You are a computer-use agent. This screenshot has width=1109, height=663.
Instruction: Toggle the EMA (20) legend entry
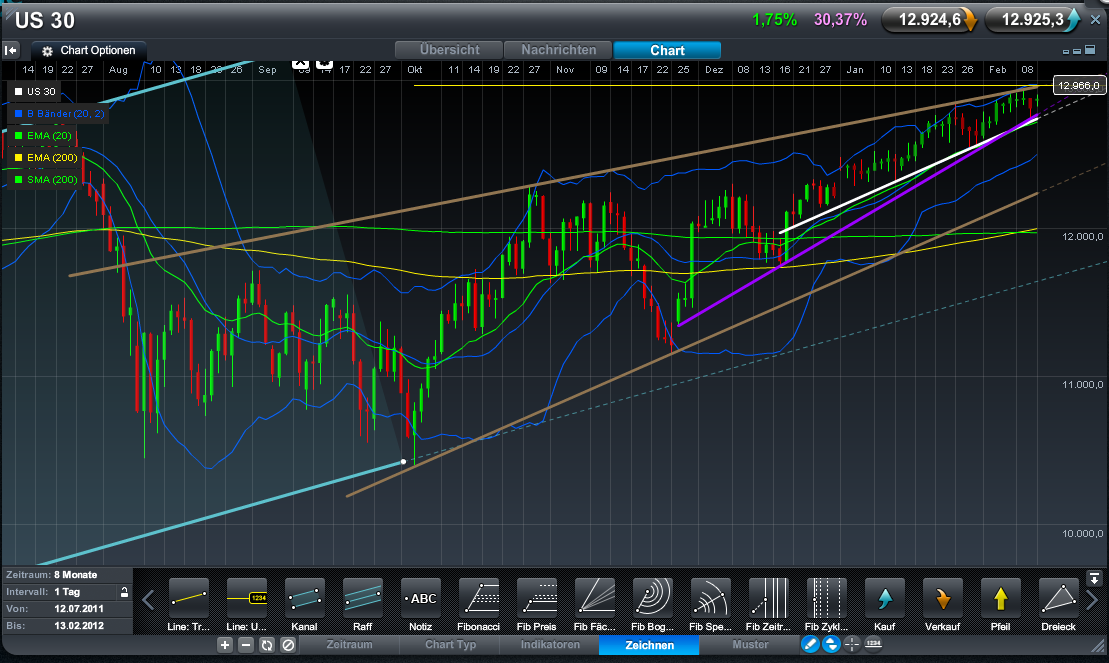42,135
